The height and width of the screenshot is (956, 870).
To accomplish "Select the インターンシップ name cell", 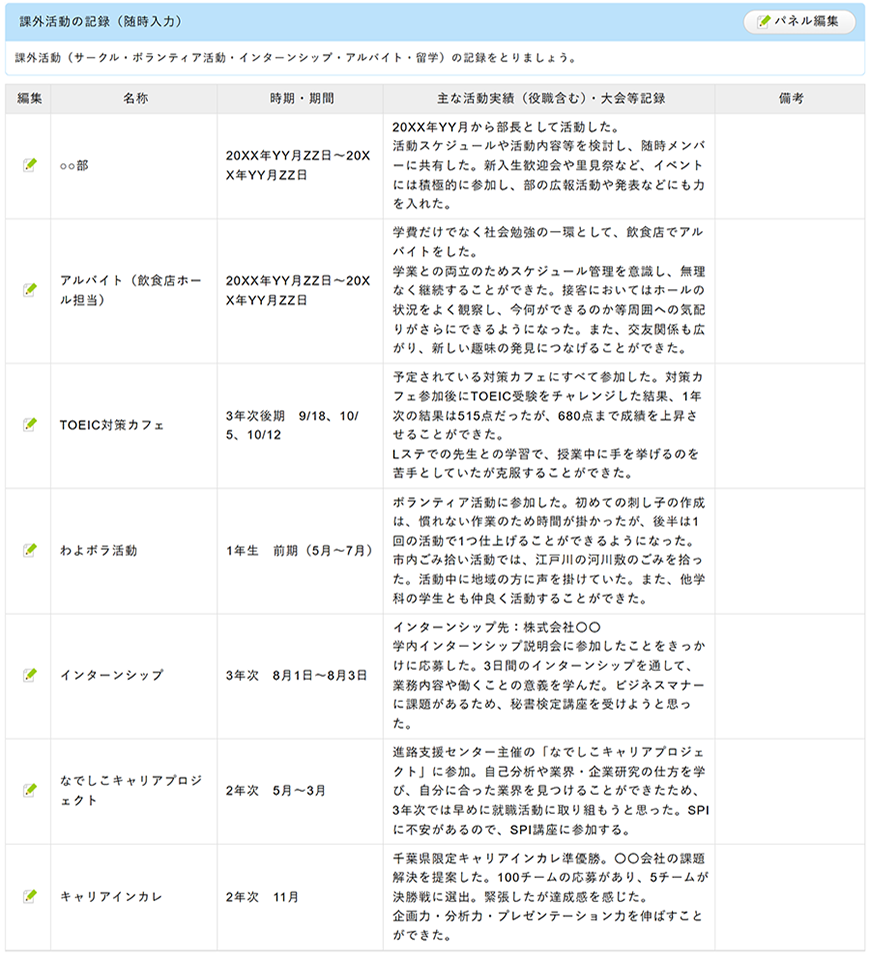I will [x=134, y=676].
